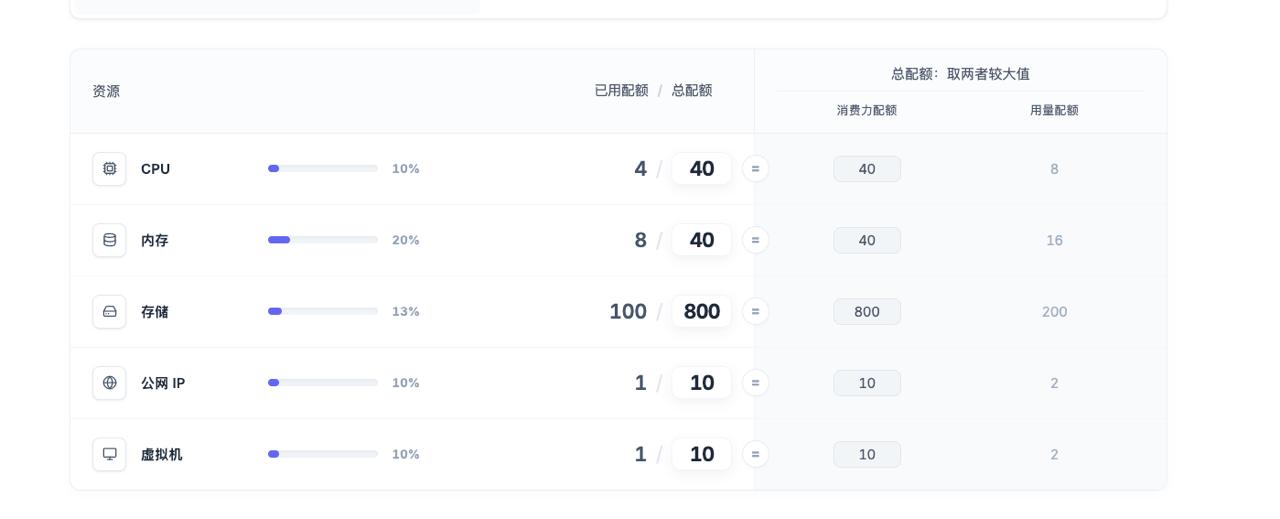Click 公网 IP used quota value 1

pos(641,383)
